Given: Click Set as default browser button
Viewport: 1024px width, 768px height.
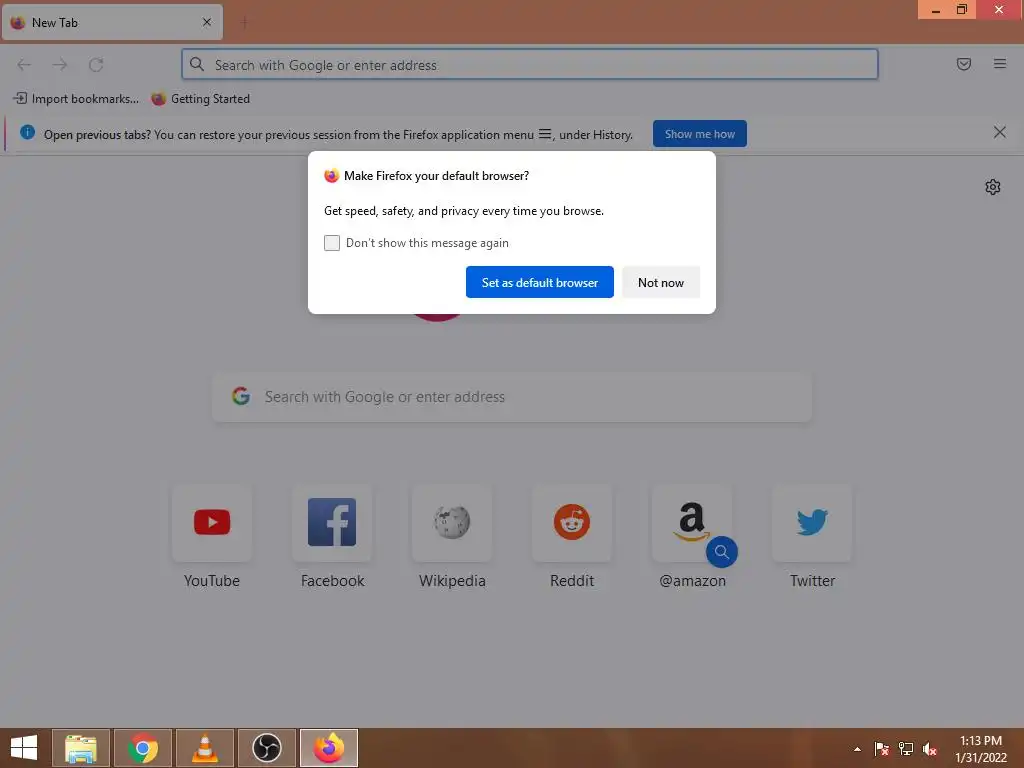Looking at the screenshot, I should tap(539, 282).
